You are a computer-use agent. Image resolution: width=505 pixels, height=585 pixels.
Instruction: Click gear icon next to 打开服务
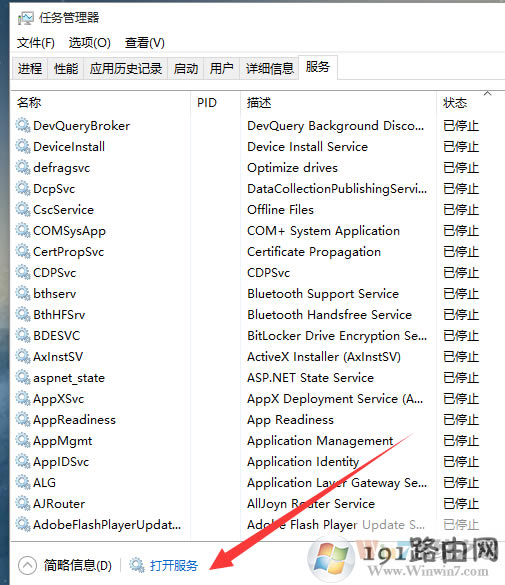(x=137, y=565)
